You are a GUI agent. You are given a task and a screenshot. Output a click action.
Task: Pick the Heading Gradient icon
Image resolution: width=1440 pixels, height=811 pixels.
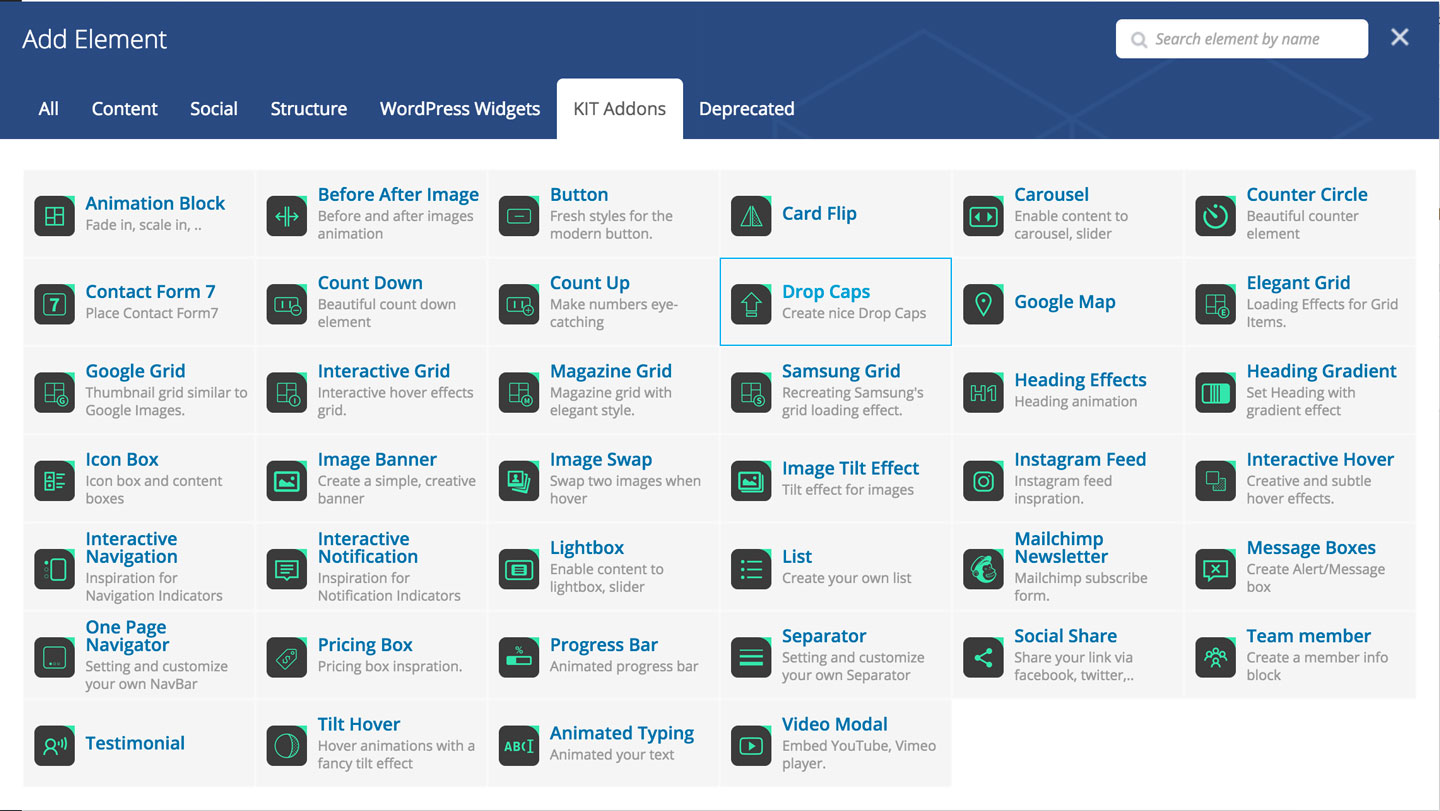coord(1215,393)
